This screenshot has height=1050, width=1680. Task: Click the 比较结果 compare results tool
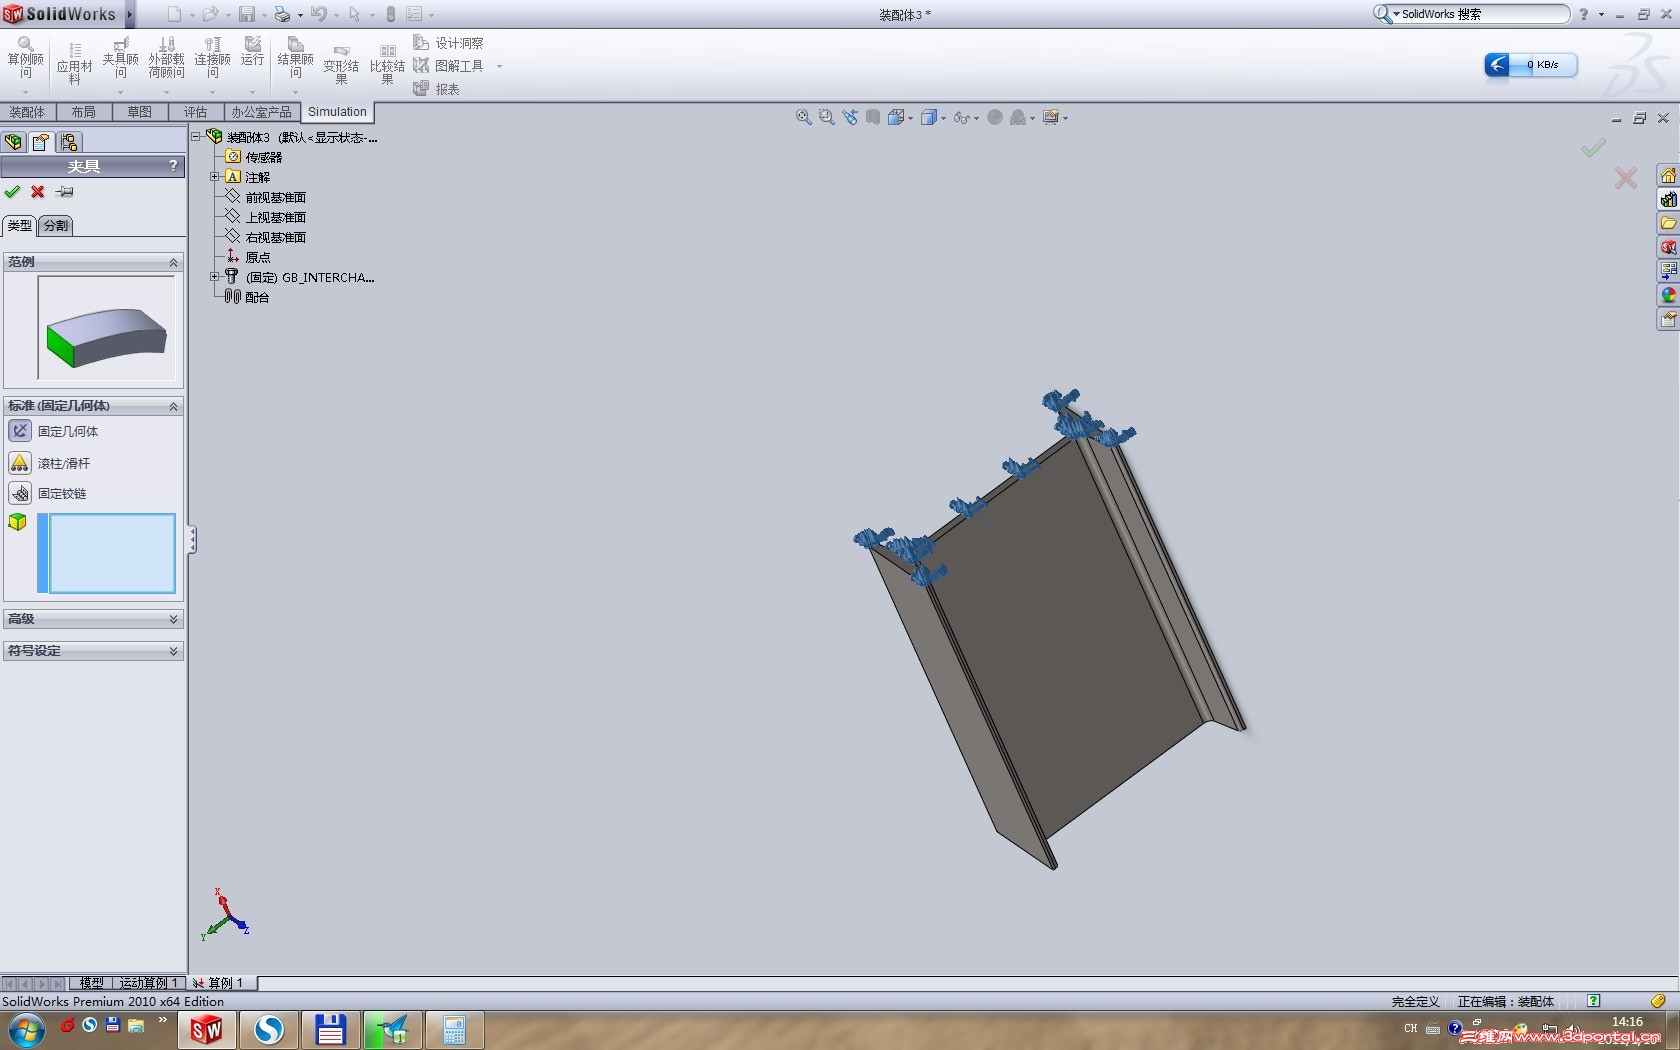point(387,65)
